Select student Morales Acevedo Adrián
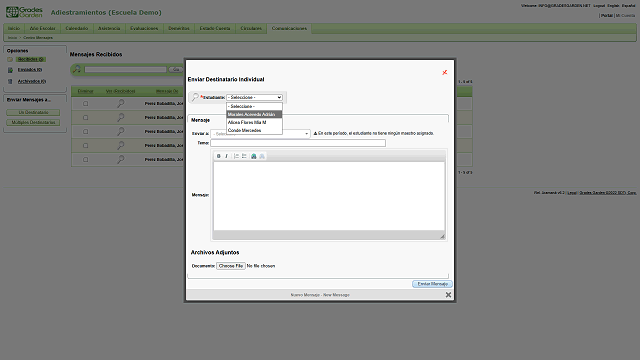This screenshot has height=360, width=640. click(254, 114)
